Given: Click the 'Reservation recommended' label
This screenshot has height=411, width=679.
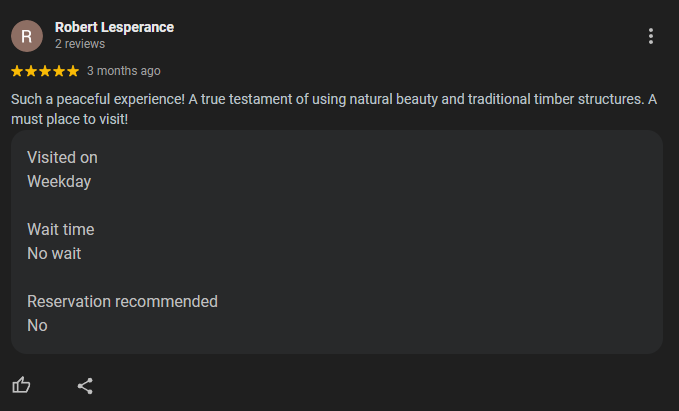Looking at the screenshot, I should click(123, 301).
